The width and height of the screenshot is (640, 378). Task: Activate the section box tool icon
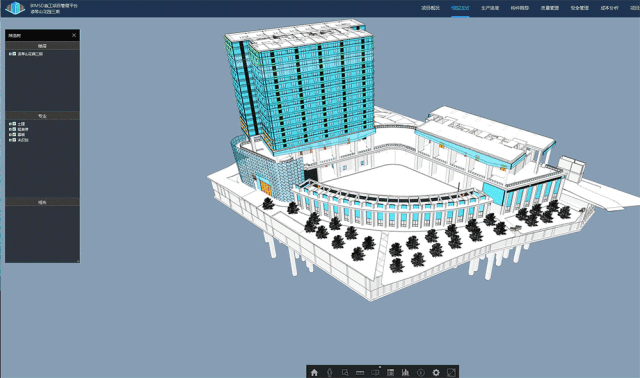pos(375,372)
